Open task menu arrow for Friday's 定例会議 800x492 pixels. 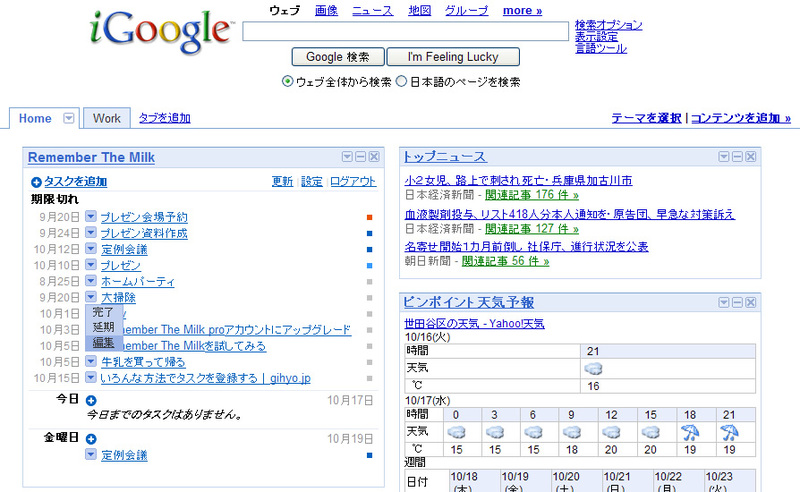click(91, 455)
